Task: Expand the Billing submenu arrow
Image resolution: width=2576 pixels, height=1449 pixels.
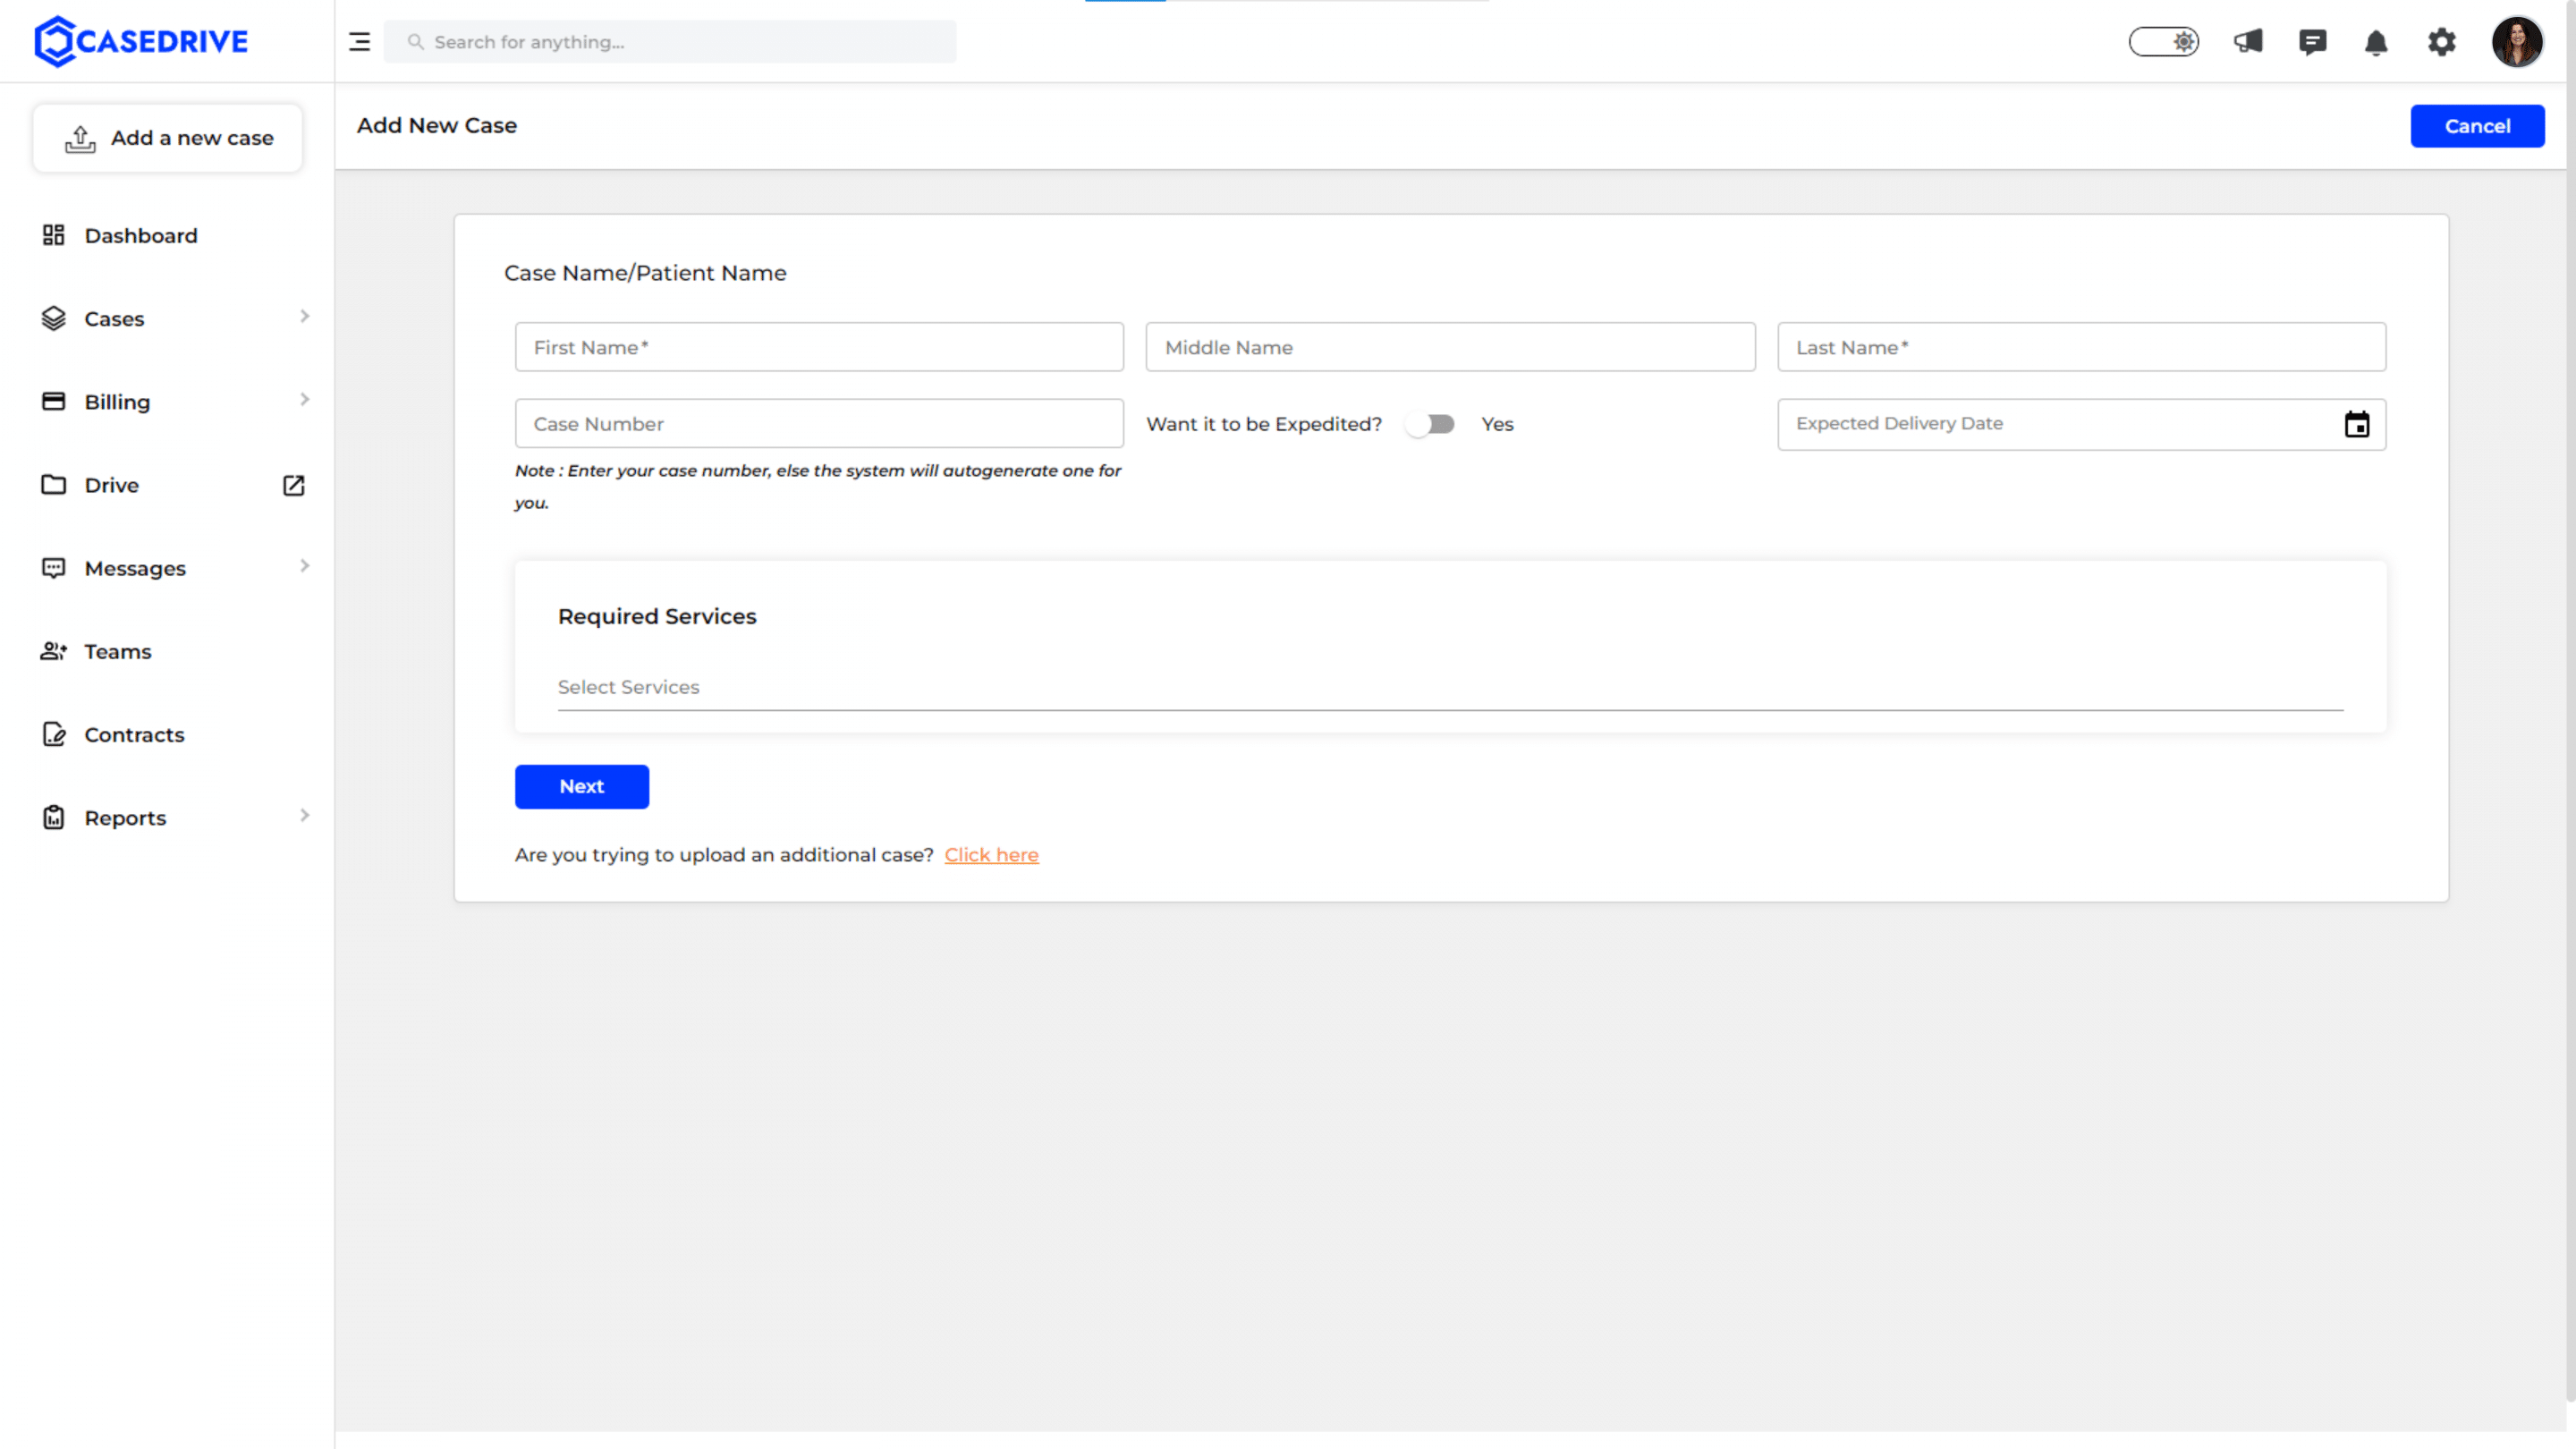Action: click(304, 400)
